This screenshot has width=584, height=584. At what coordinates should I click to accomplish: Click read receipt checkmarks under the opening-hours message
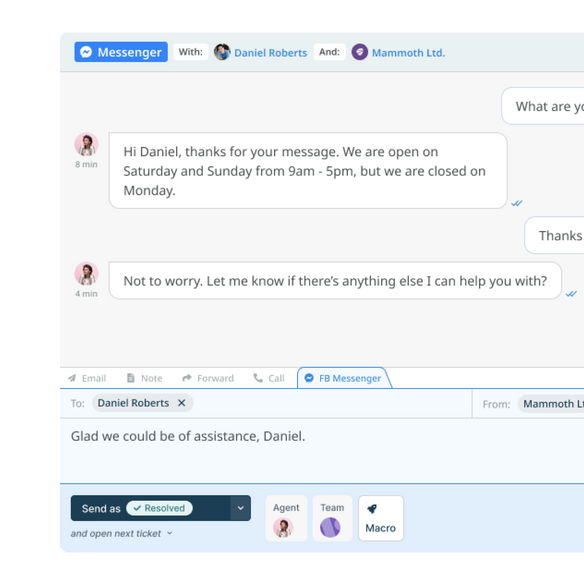click(517, 203)
